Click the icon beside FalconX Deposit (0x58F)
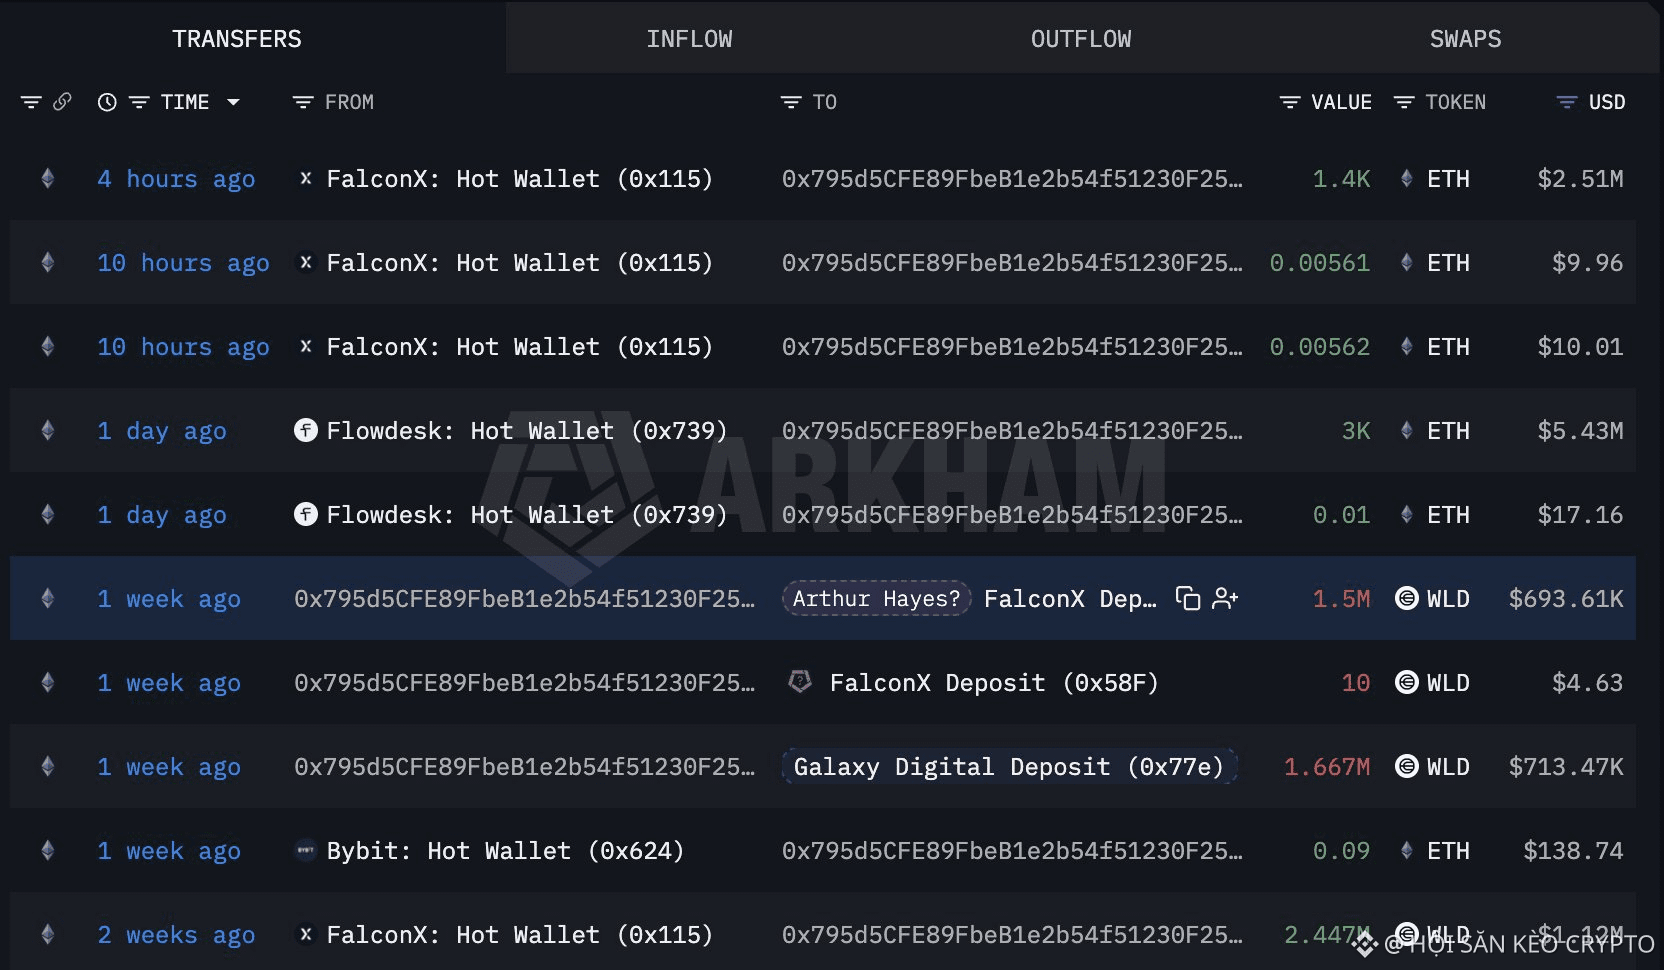Image resolution: width=1664 pixels, height=970 pixels. pyautogui.click(x=800, y=682)
